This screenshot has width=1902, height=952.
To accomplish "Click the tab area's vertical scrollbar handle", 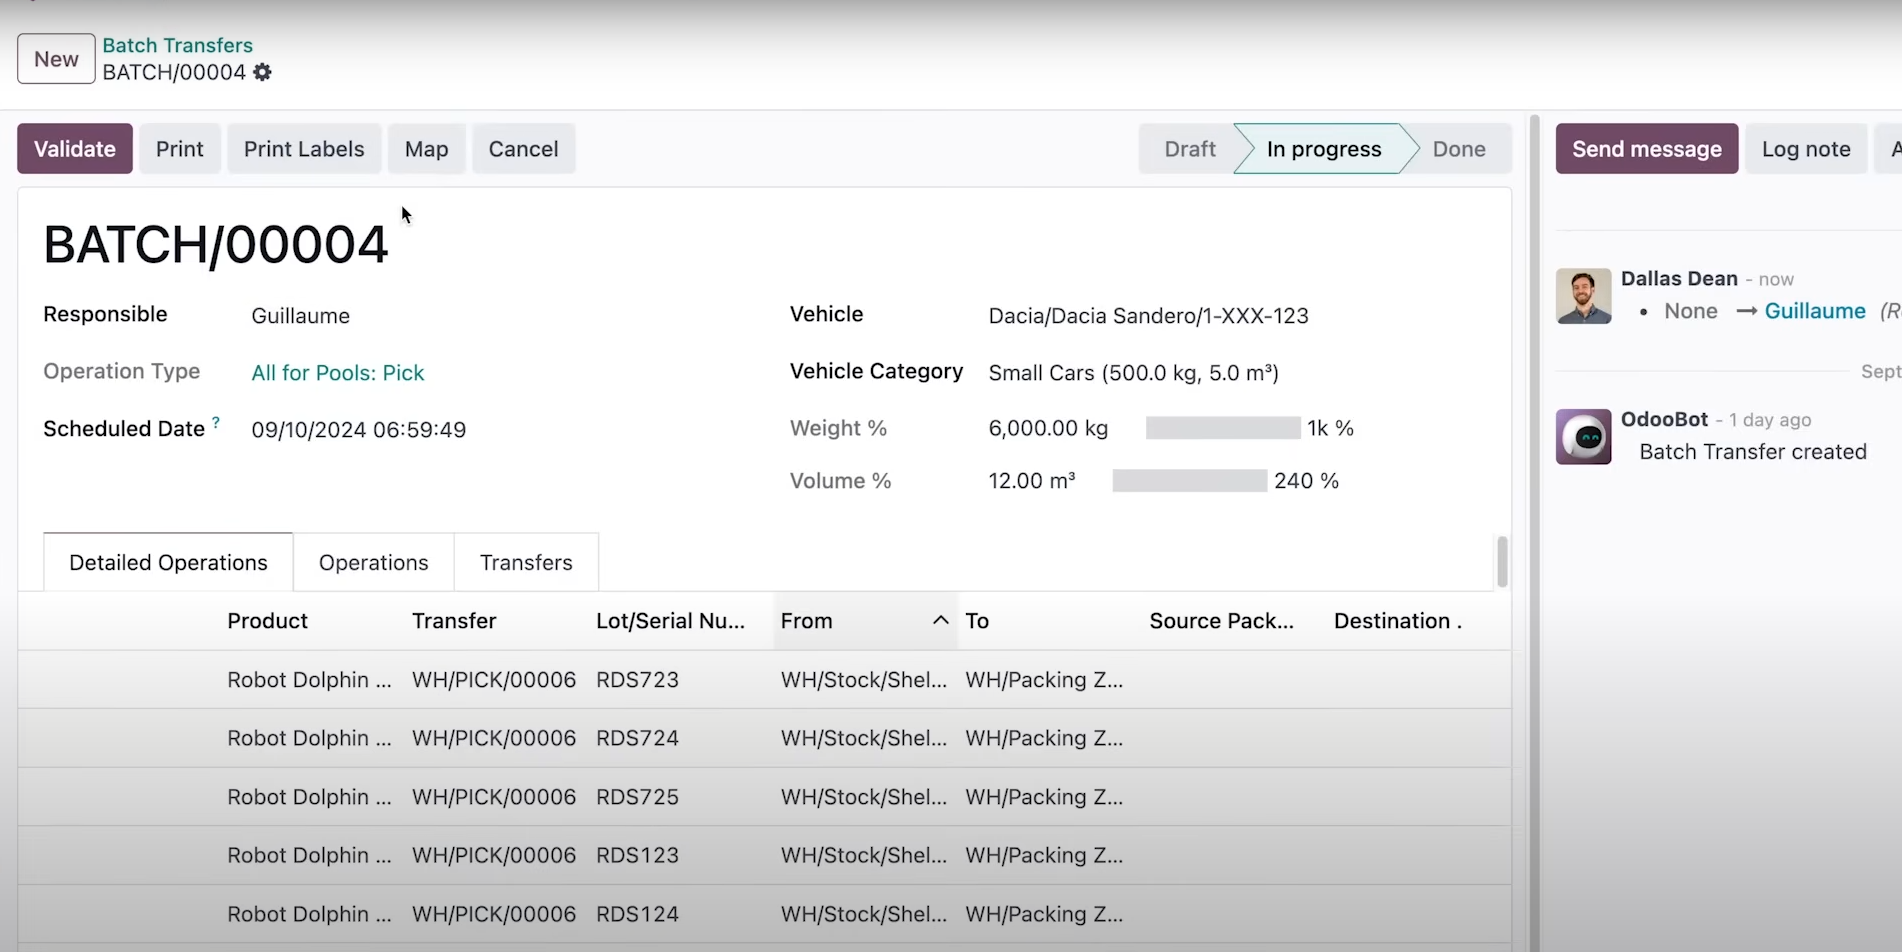I will pos(1502,562).
